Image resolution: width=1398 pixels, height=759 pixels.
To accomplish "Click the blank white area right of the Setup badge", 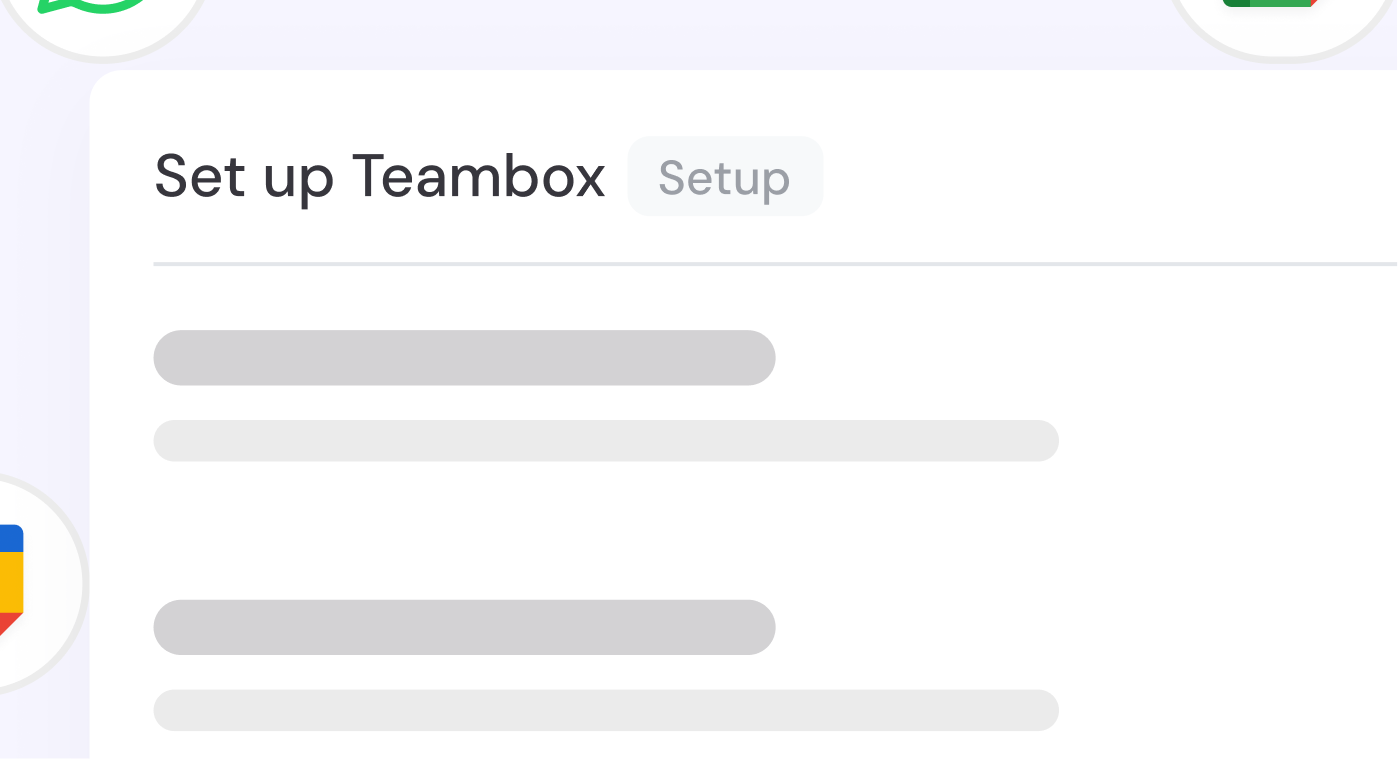I will point(1100,176).
